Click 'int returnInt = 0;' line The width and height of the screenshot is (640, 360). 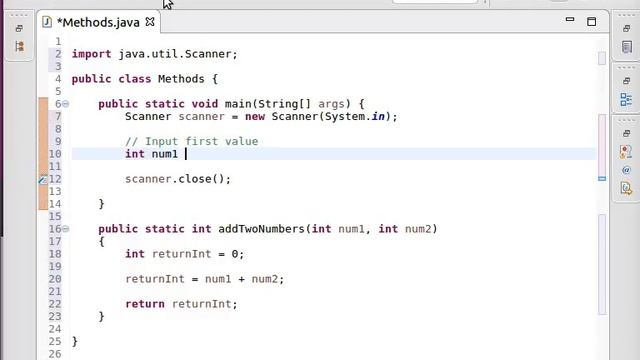pyautogui.click(x=184, y=254)
